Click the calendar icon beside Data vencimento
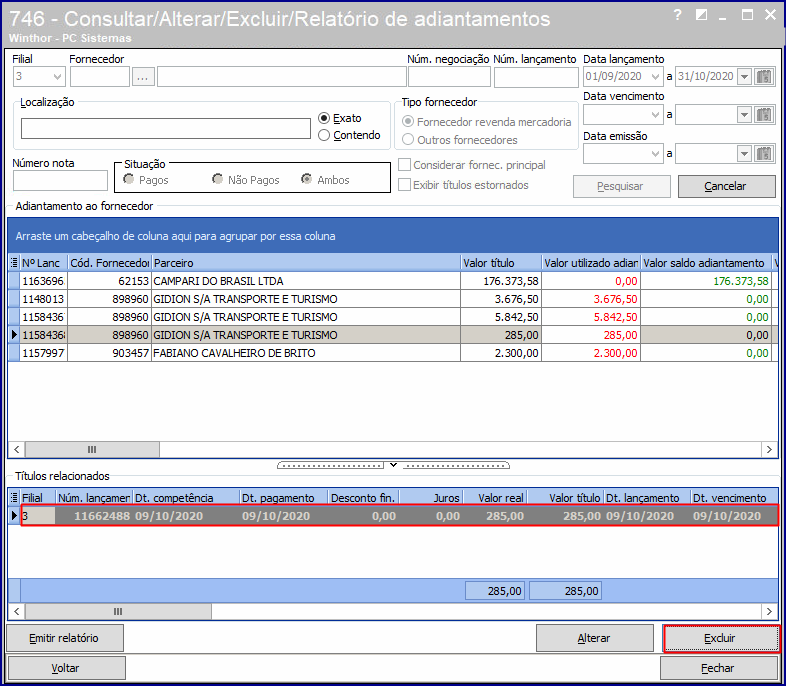This screenshot has width=786, height=686. coord(764,115)
